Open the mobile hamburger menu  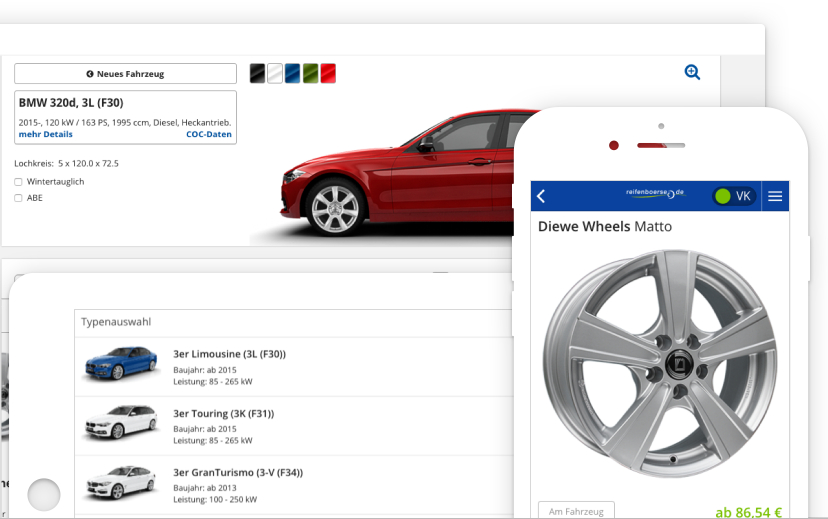coord(775,196)
